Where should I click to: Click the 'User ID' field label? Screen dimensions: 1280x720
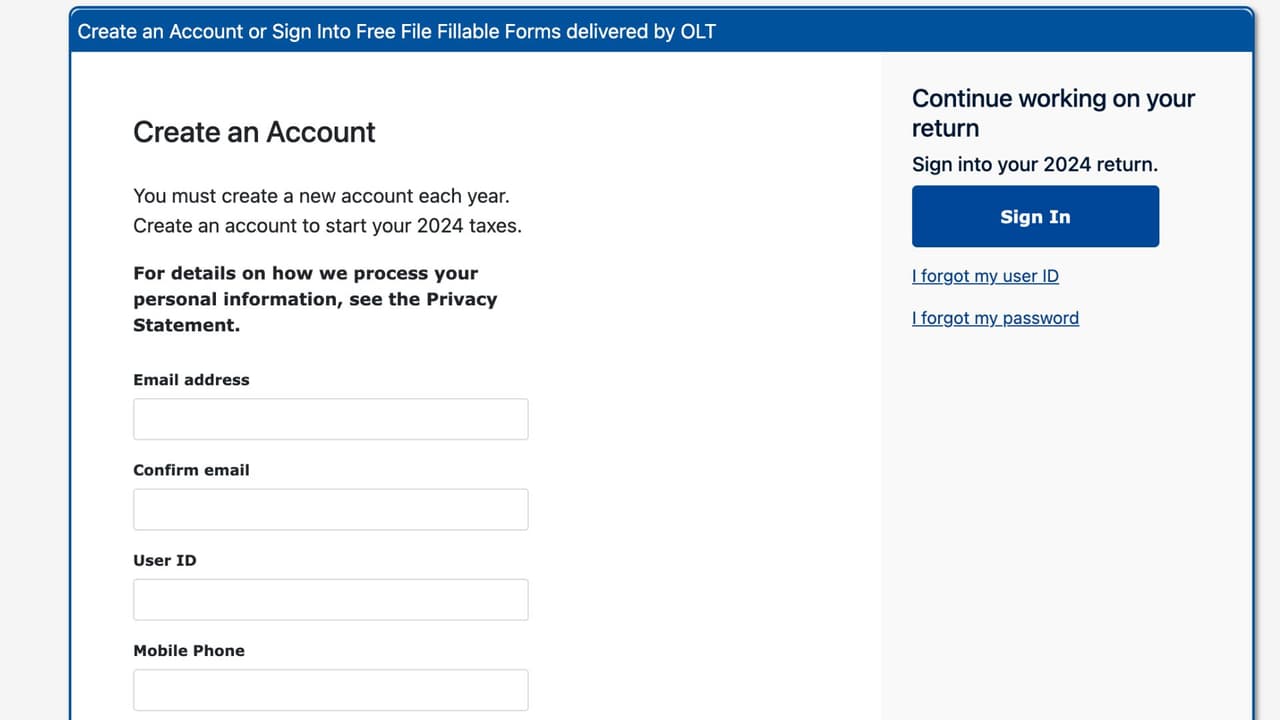[x=165, y=560]
